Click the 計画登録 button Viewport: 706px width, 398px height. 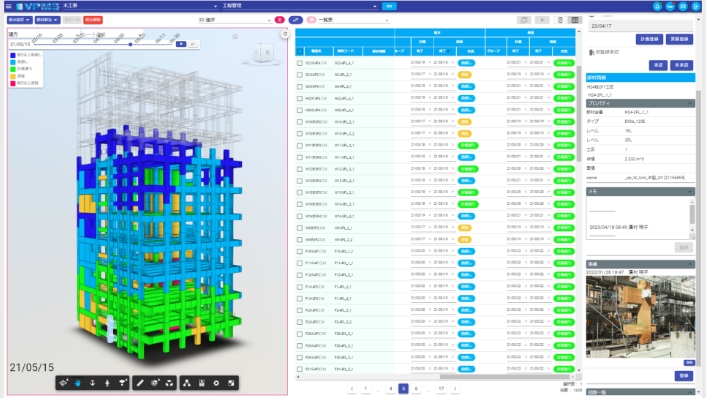pos(649,39)
